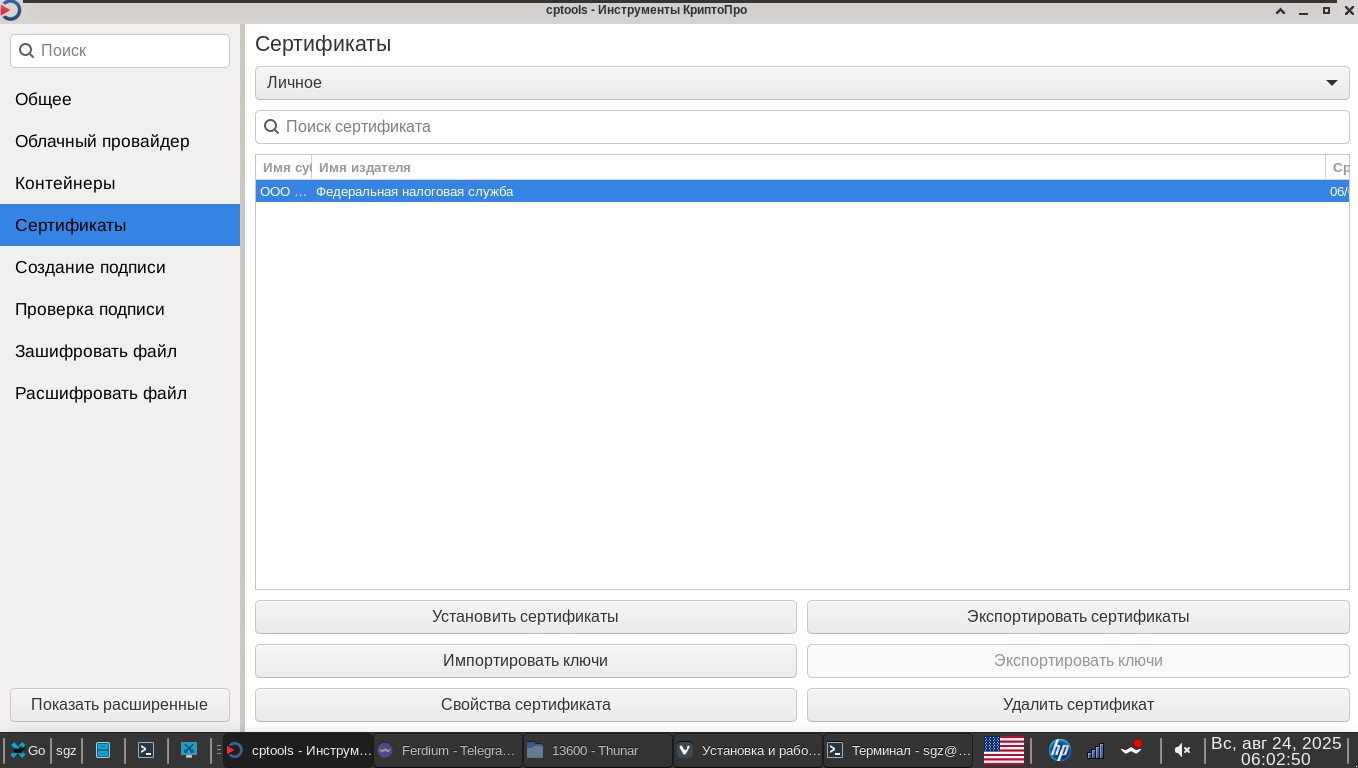This screenshot has width=1358, height=768.
Task: Switch to the Установка и рабо… taskbar window
Action: click(748, 750)
